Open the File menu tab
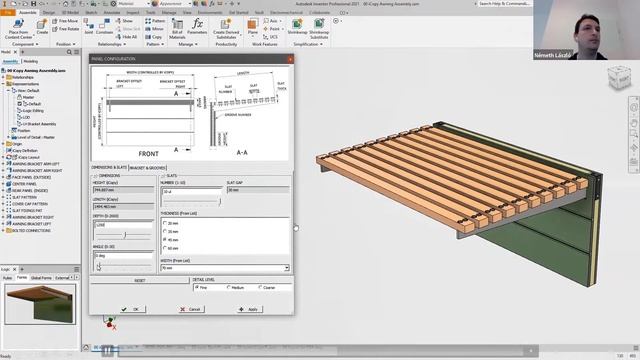This screenshot has width=640, height=360. coord(8,13)
